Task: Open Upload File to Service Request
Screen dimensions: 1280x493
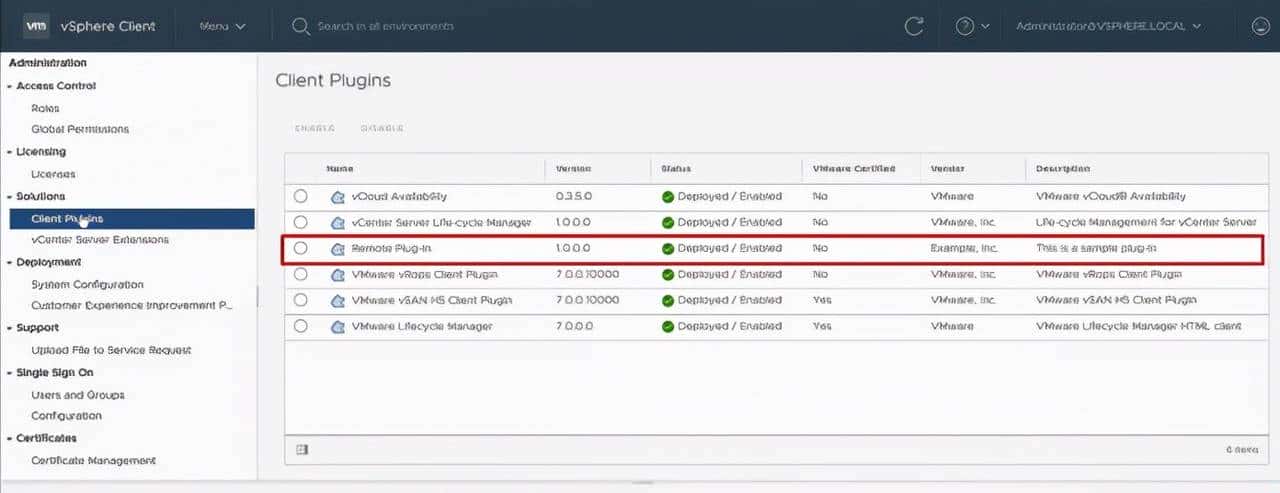Action: (x=111, y=350)
